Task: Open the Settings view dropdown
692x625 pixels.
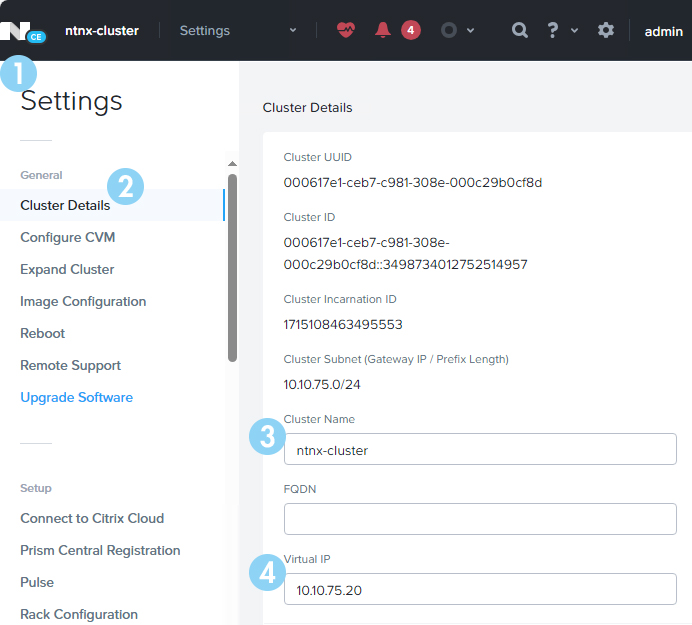Action: (238, 30)
